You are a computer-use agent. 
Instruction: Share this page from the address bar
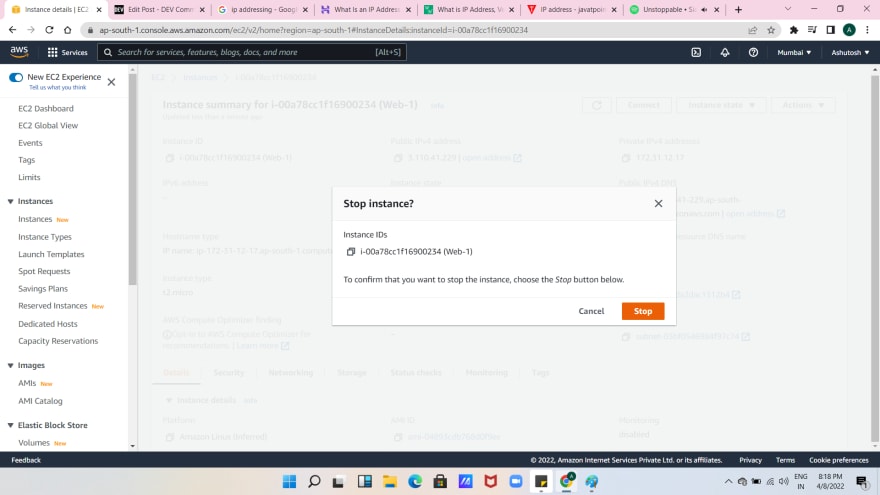coord(753,30)
